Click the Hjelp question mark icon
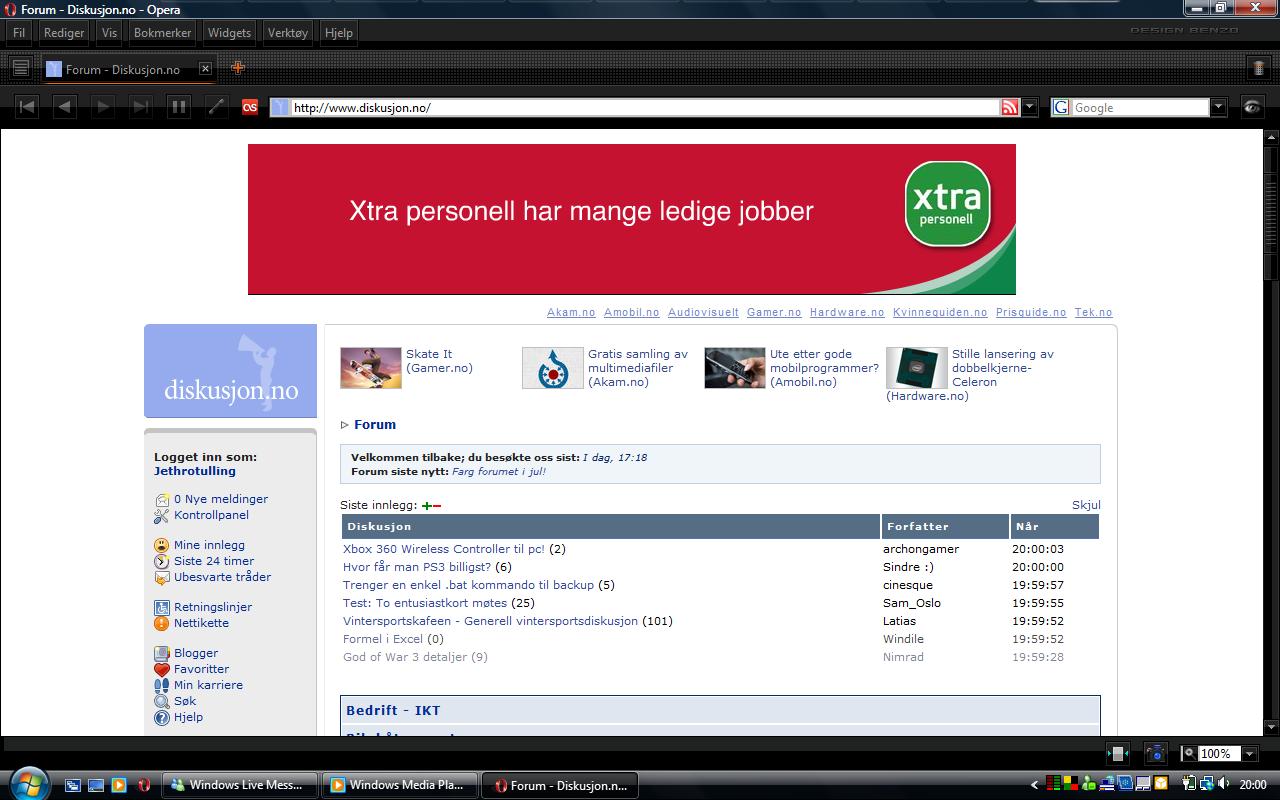 [x=162, y=717]
